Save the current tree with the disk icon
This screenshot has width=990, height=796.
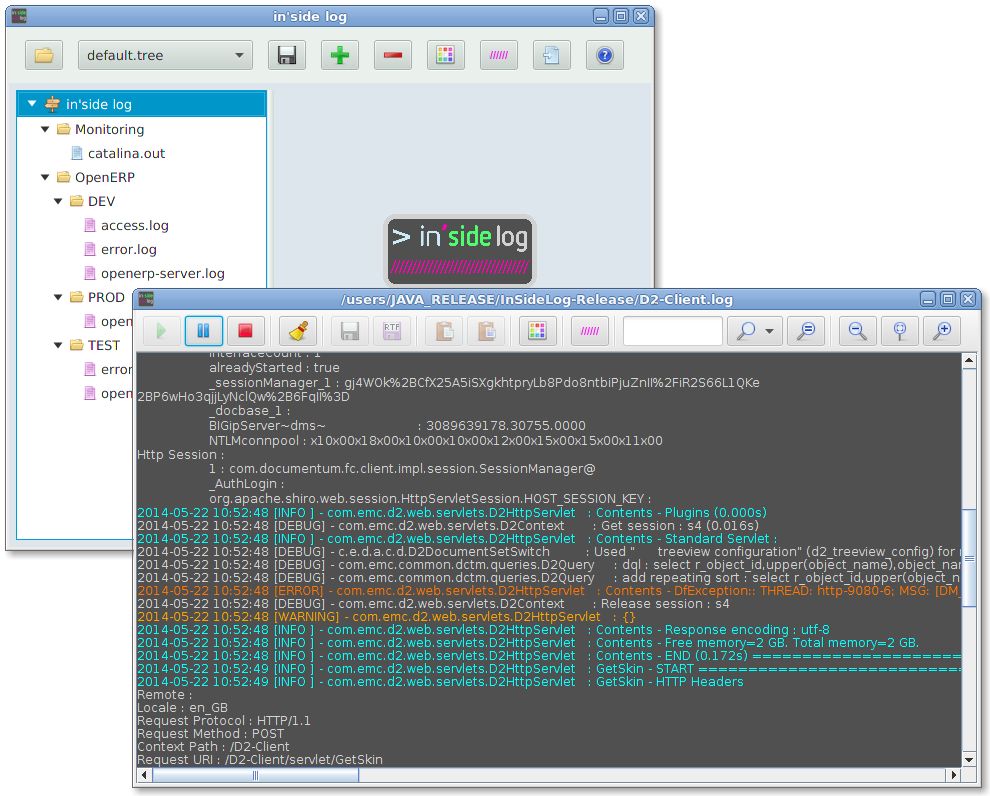pyautogui.click(x=286, y=55)
